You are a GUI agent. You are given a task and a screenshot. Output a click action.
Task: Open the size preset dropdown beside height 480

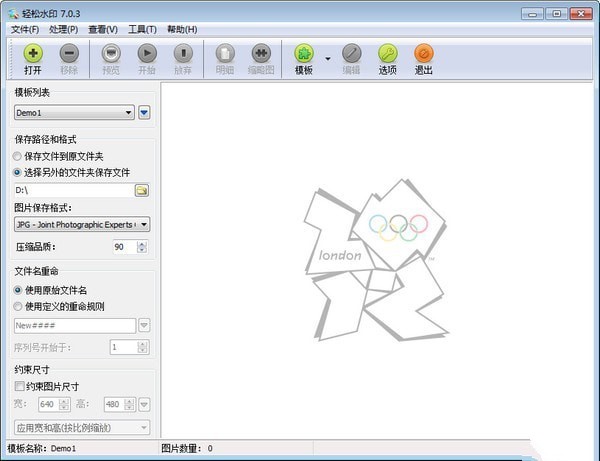144,404
